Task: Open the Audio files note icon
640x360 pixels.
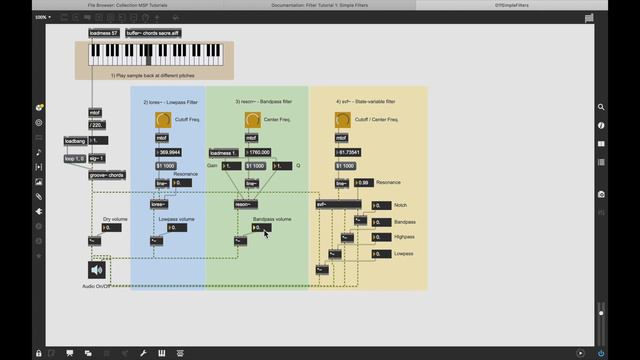Action: (39, 152)
